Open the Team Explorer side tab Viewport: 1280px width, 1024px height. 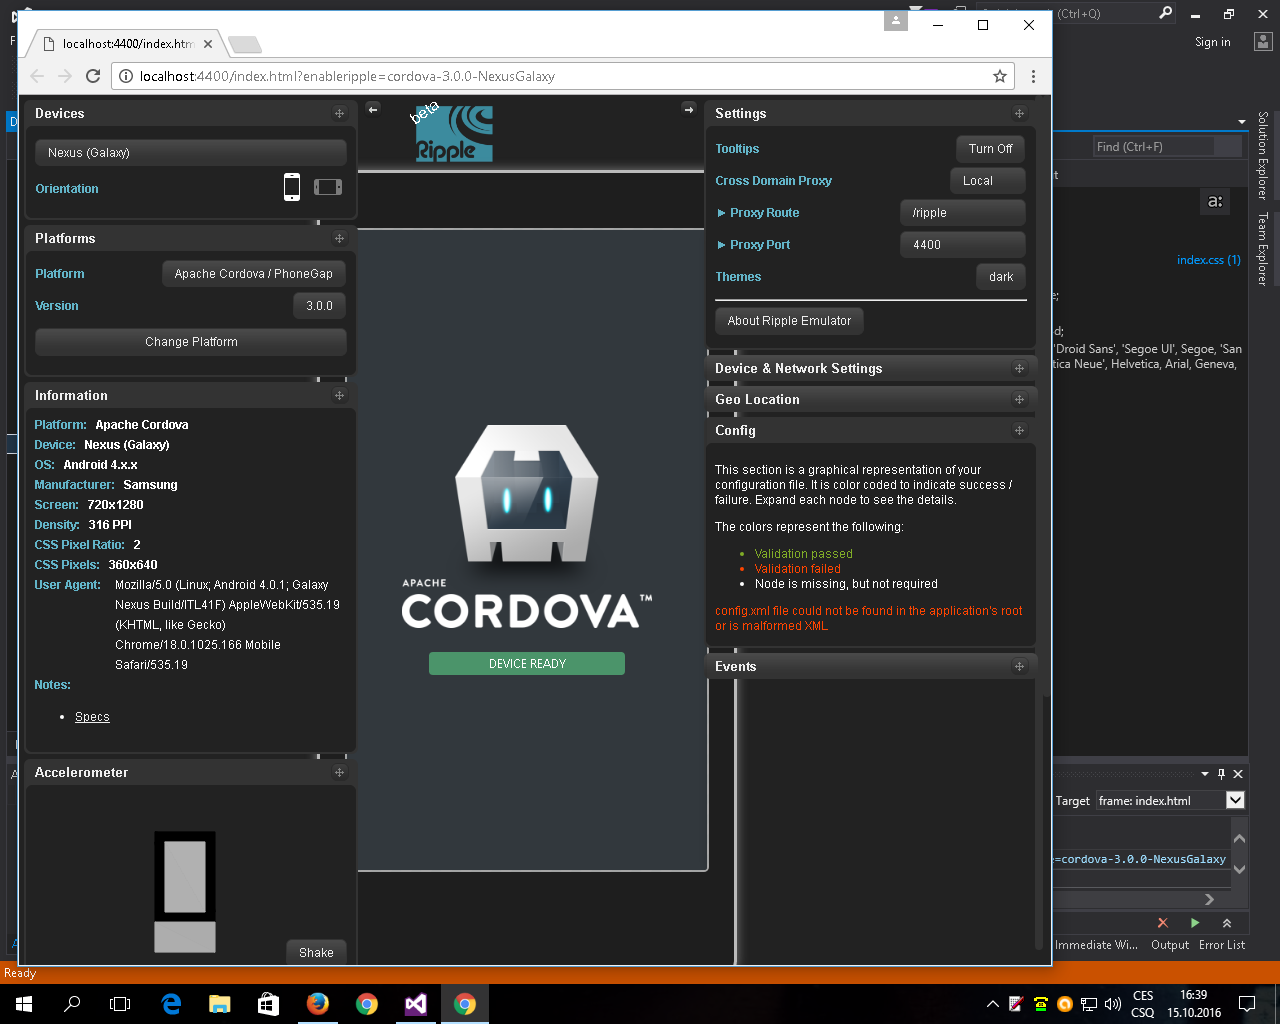click(x=1263, y=248)
